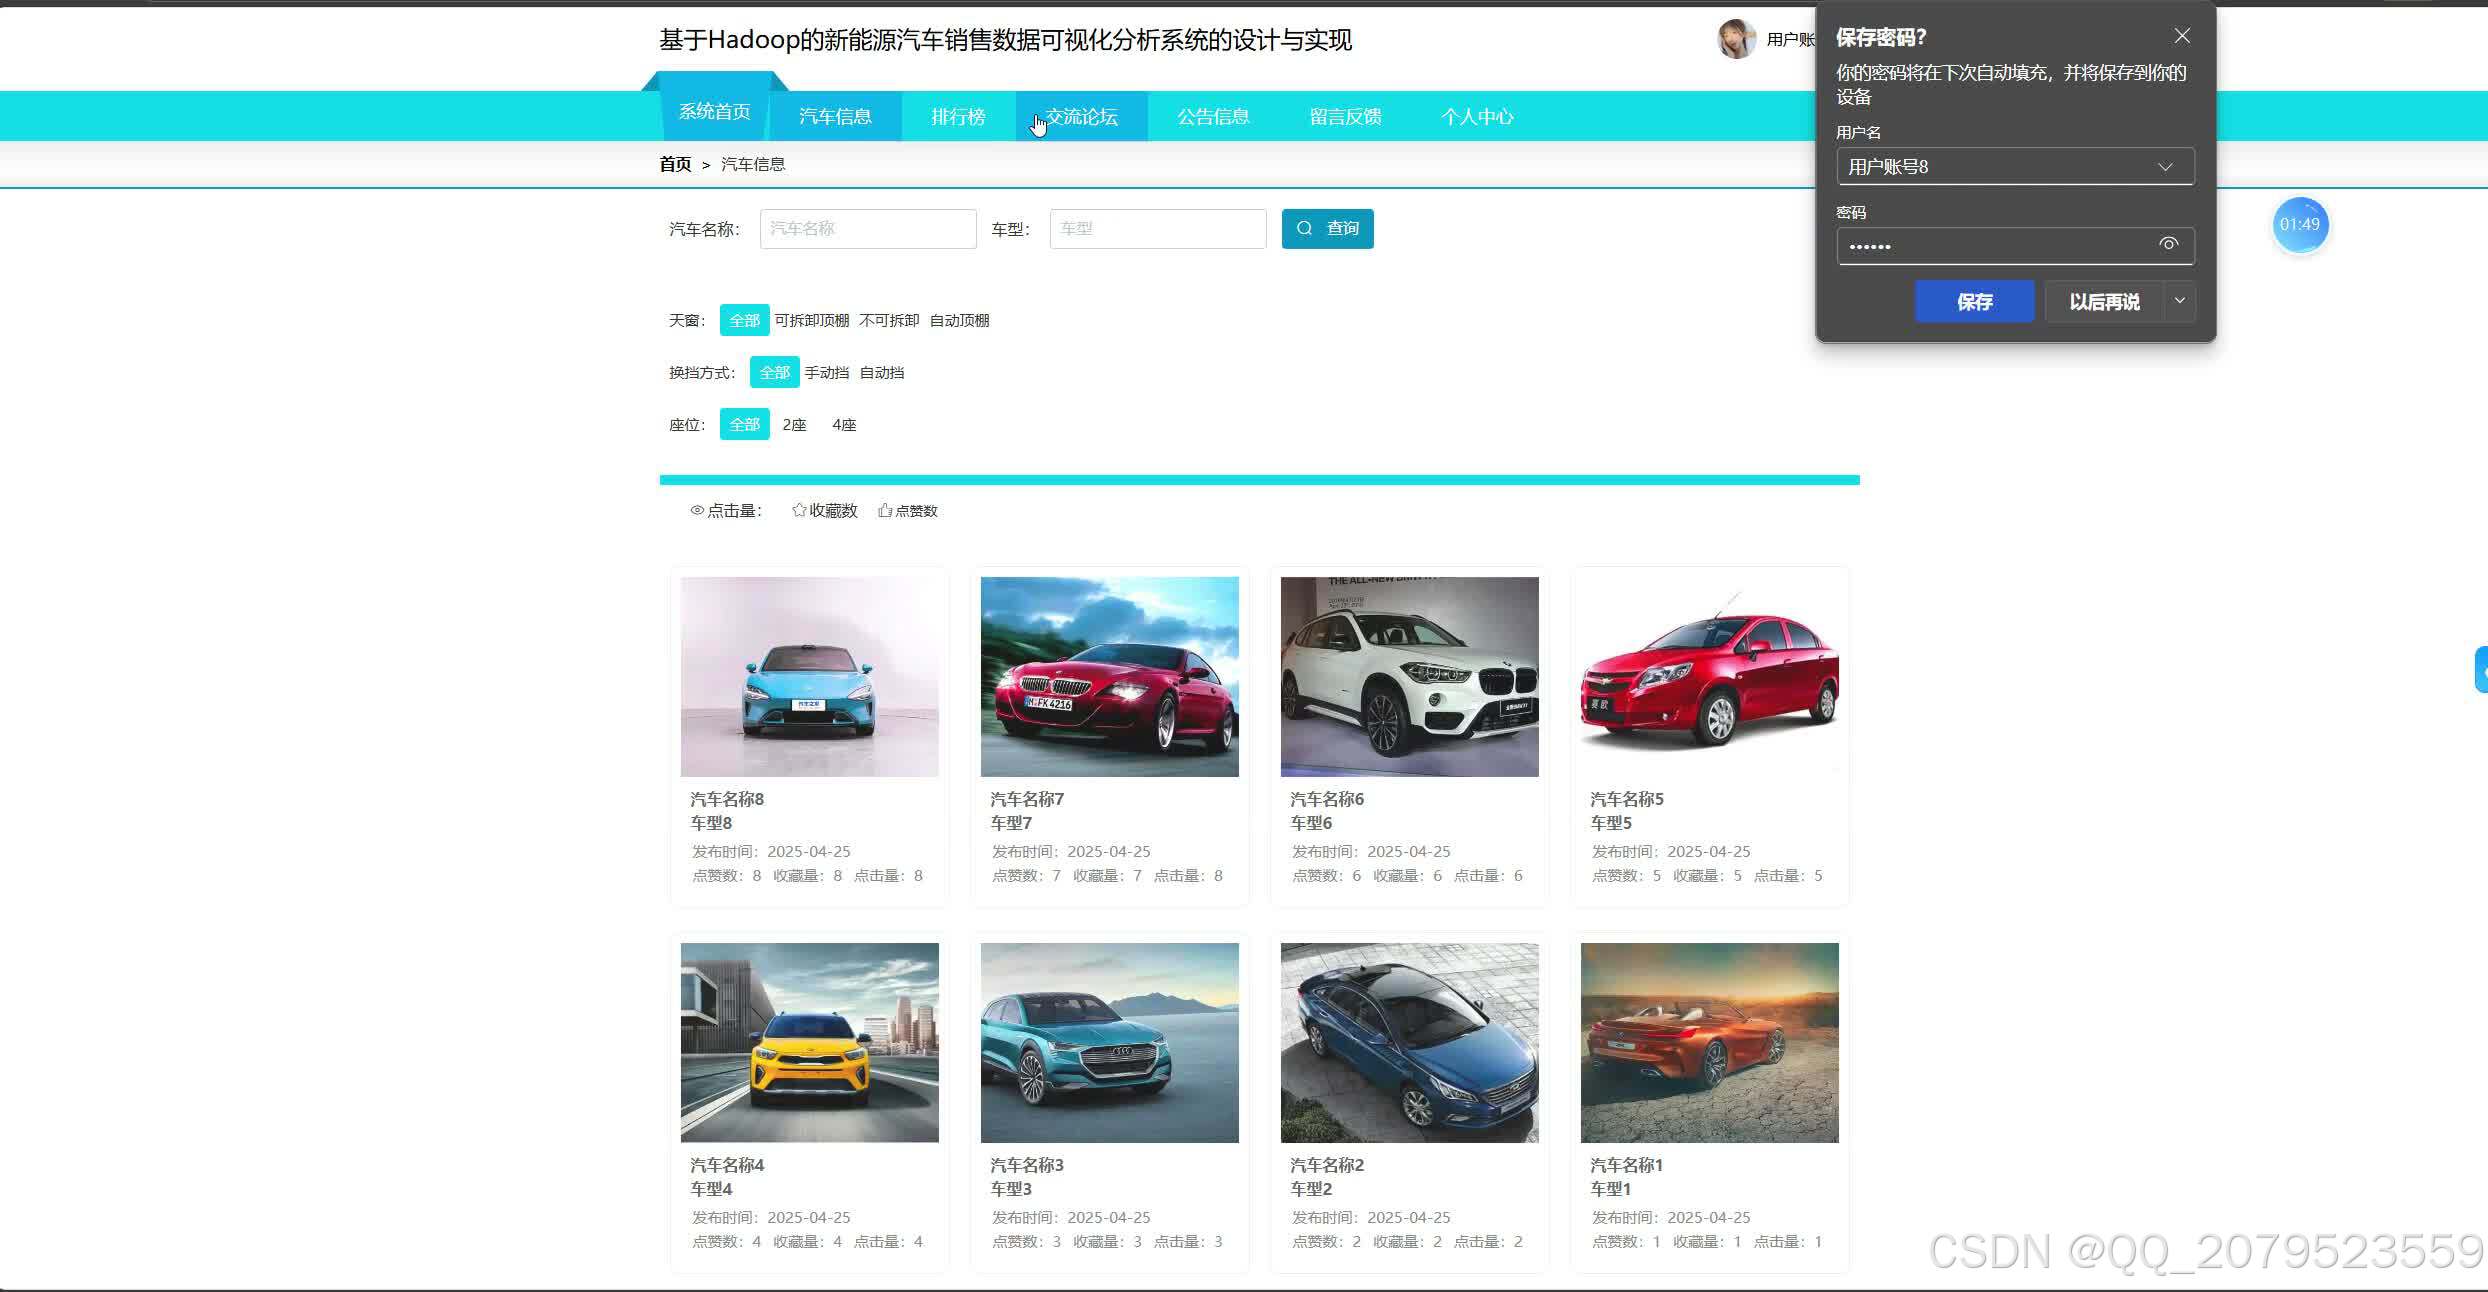Click the blue 01:49 timer bubble

(x=2299, y=225)
